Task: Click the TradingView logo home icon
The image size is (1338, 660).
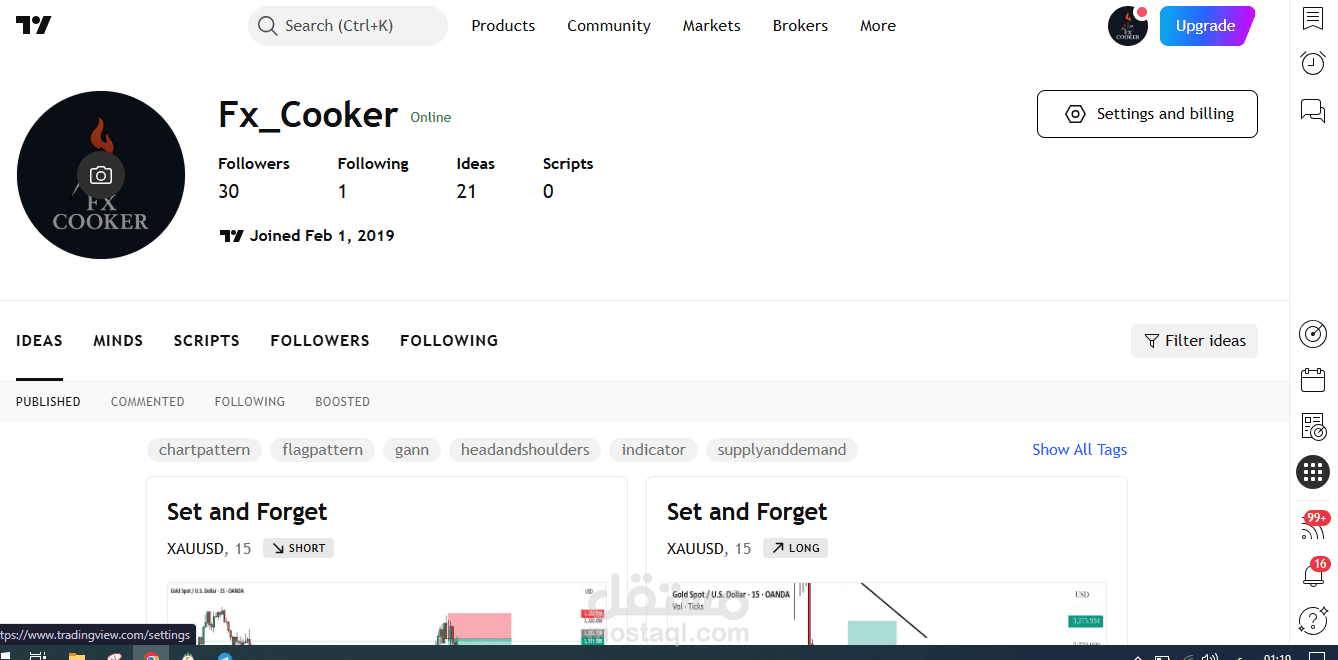Action: tap(34, 26)
